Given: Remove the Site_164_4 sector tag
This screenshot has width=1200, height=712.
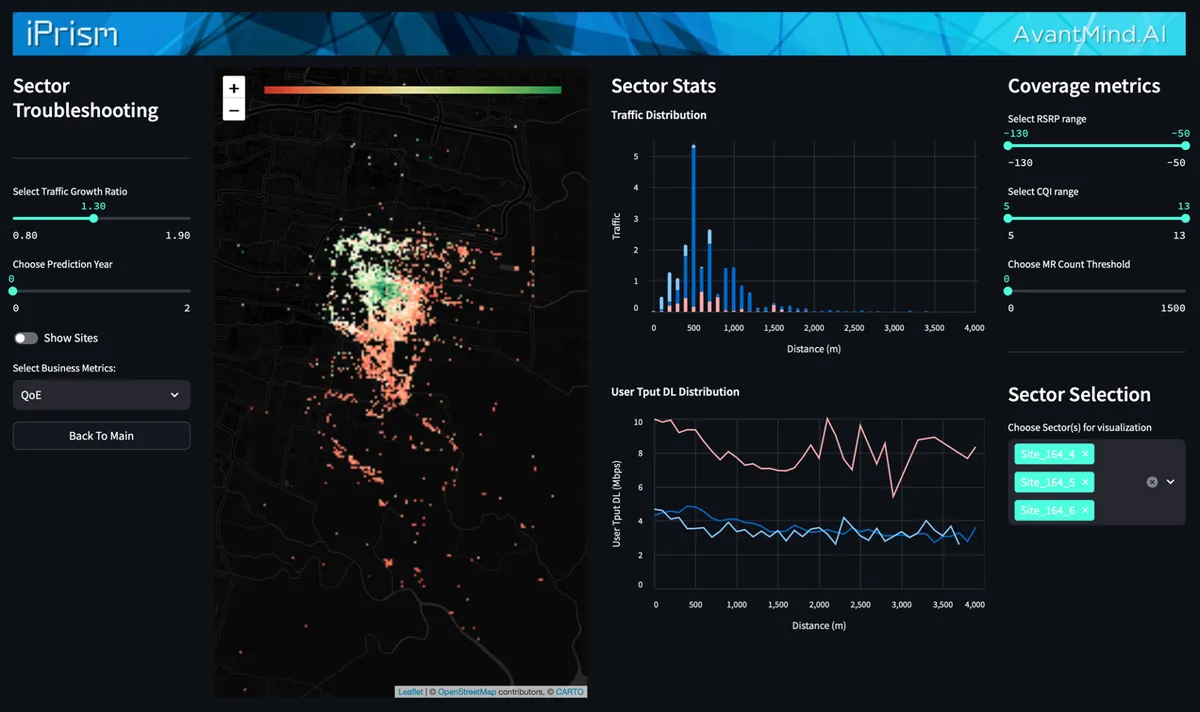Looking at the screenshot, I should [x=1085, y=453].
